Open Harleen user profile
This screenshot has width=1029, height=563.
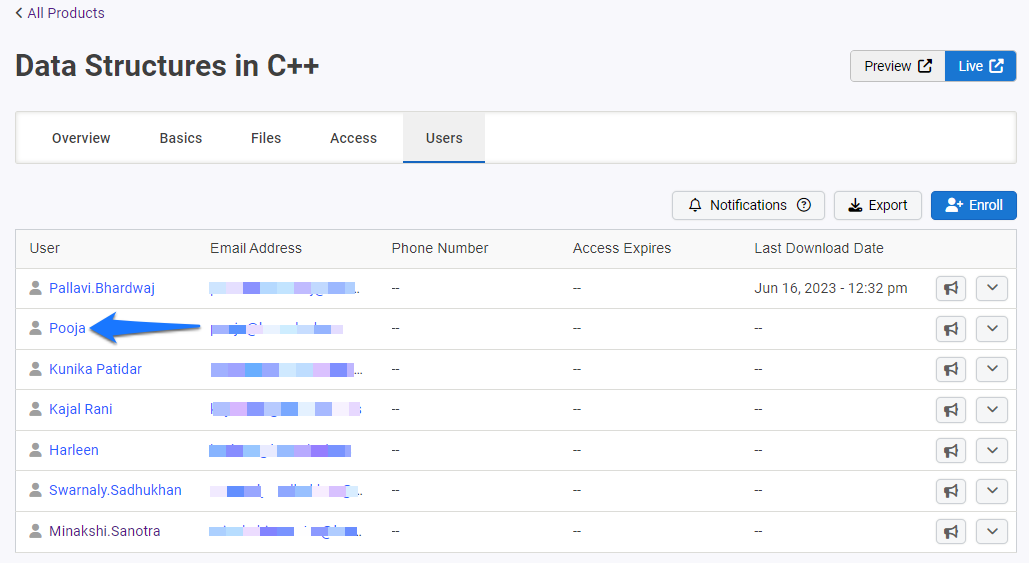coord(74,450)
